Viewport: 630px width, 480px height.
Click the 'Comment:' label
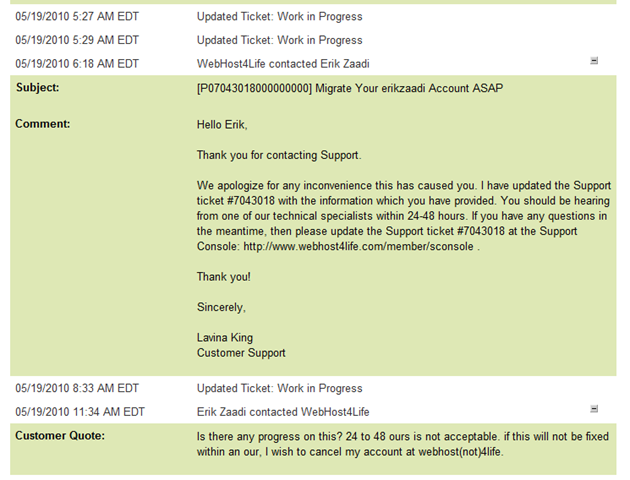[43, 124]
